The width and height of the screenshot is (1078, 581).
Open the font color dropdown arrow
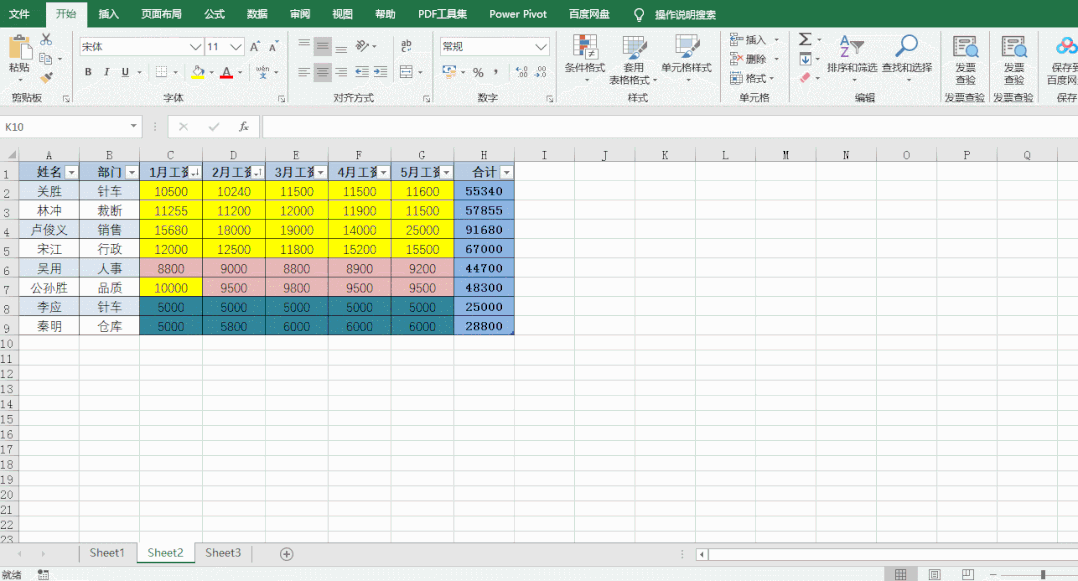(240, 72)
